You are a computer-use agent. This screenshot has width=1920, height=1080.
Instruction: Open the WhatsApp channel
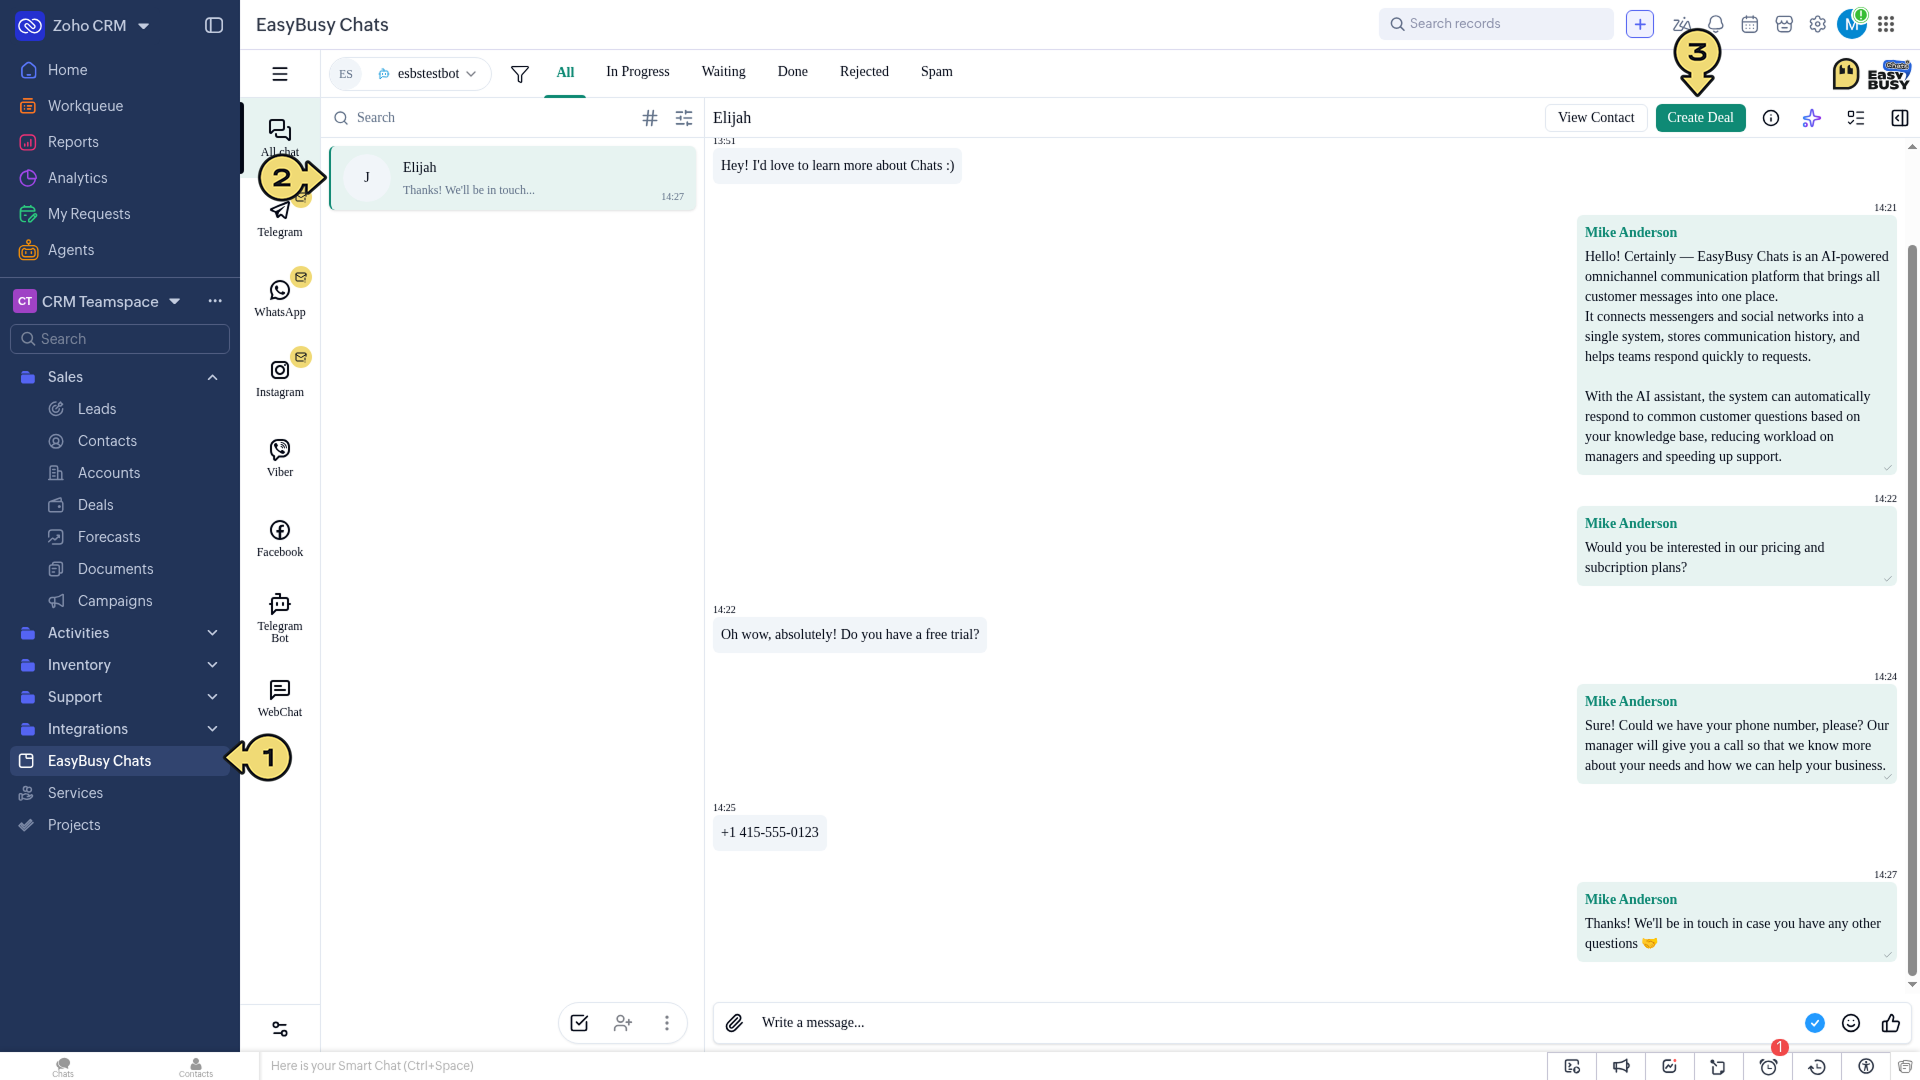280,298
